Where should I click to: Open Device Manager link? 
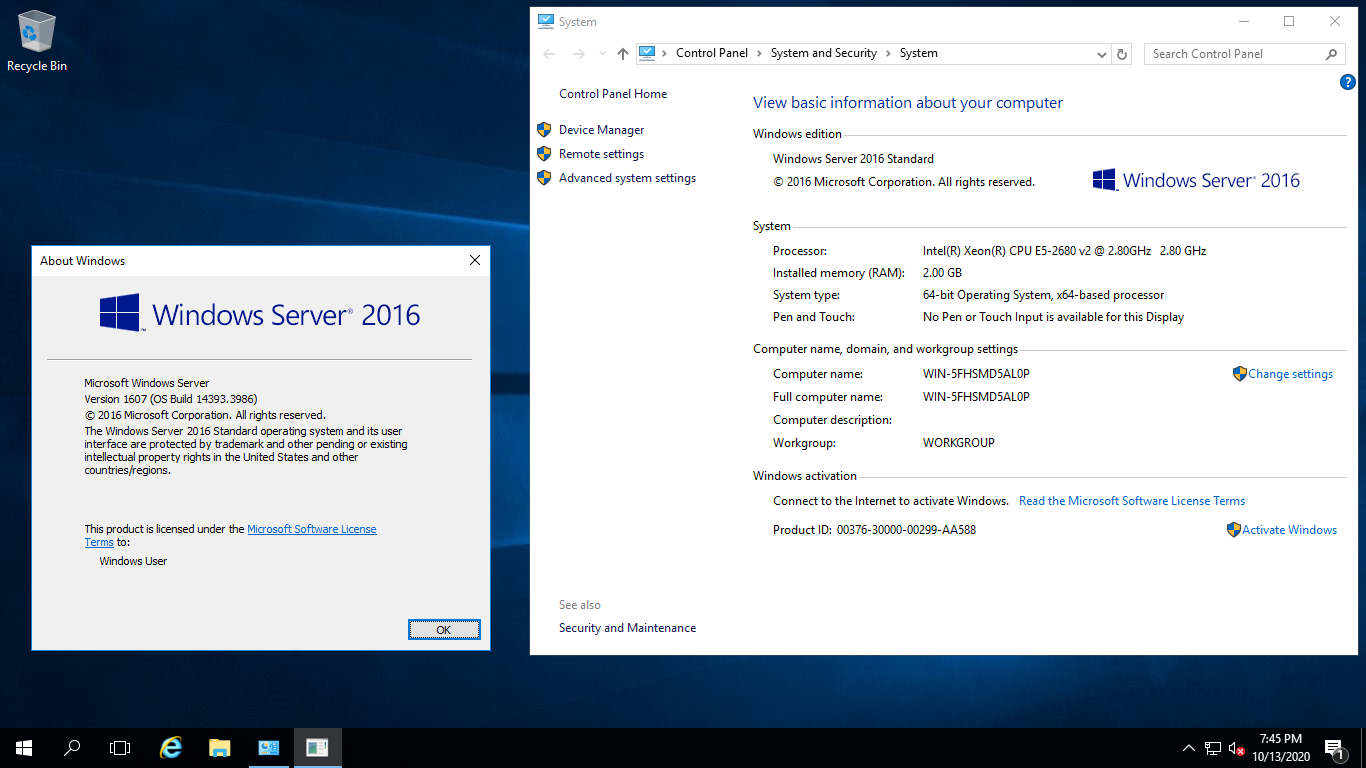pos(601,130)
